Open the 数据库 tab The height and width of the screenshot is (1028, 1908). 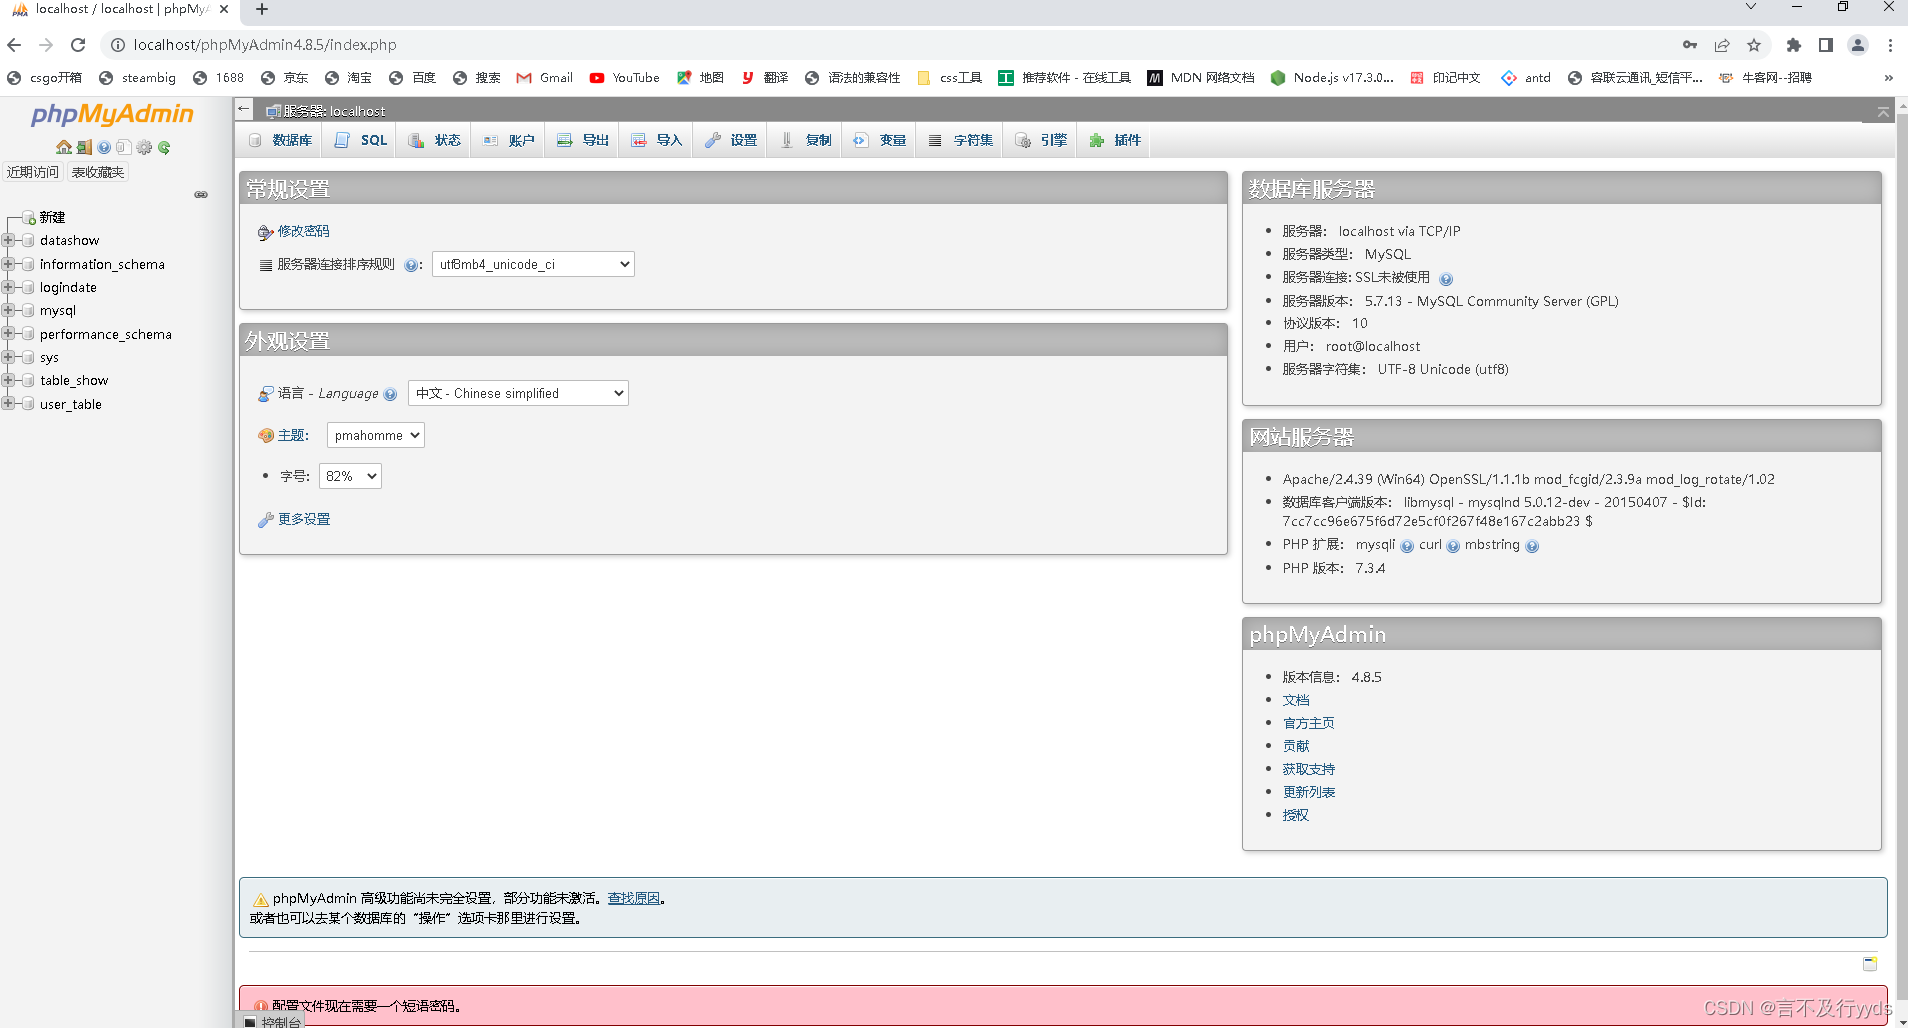[x=280, y=140]
